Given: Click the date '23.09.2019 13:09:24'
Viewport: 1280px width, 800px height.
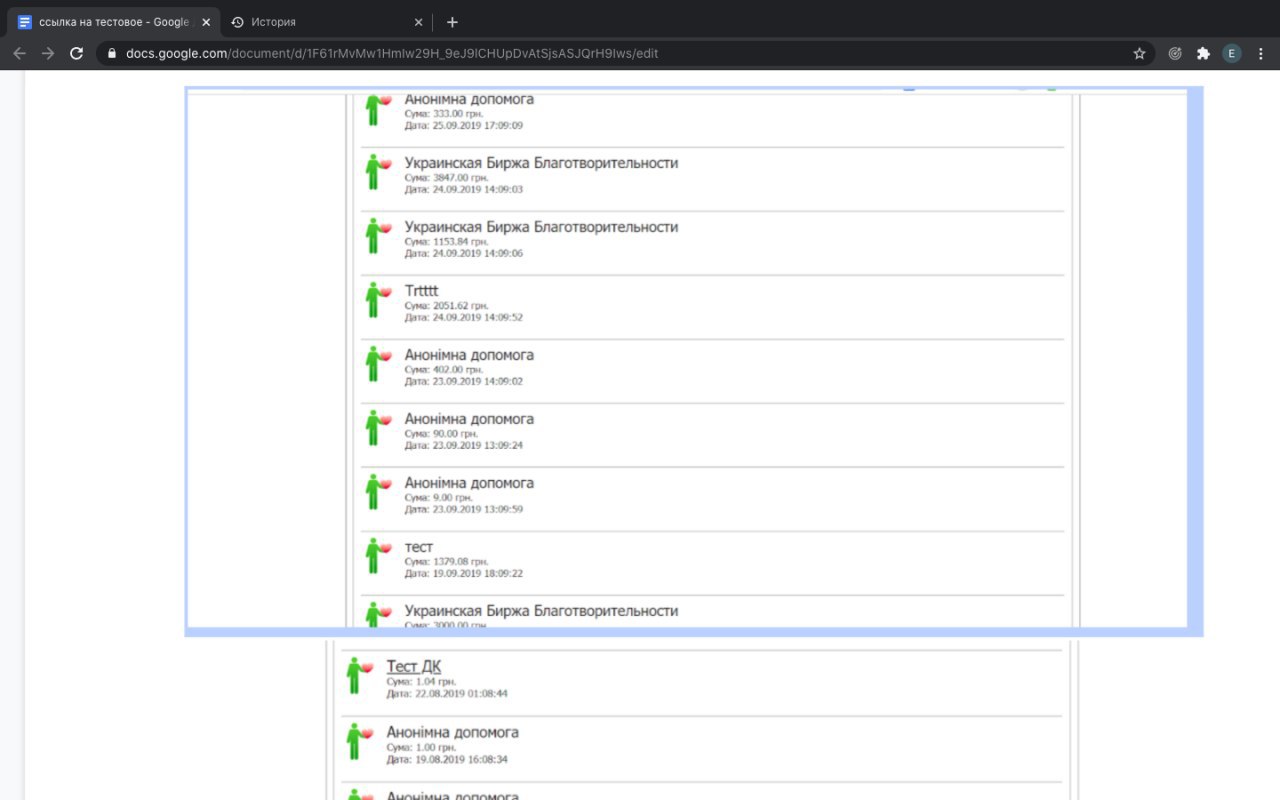Looking at the screenshot, I should coord(478,446).
